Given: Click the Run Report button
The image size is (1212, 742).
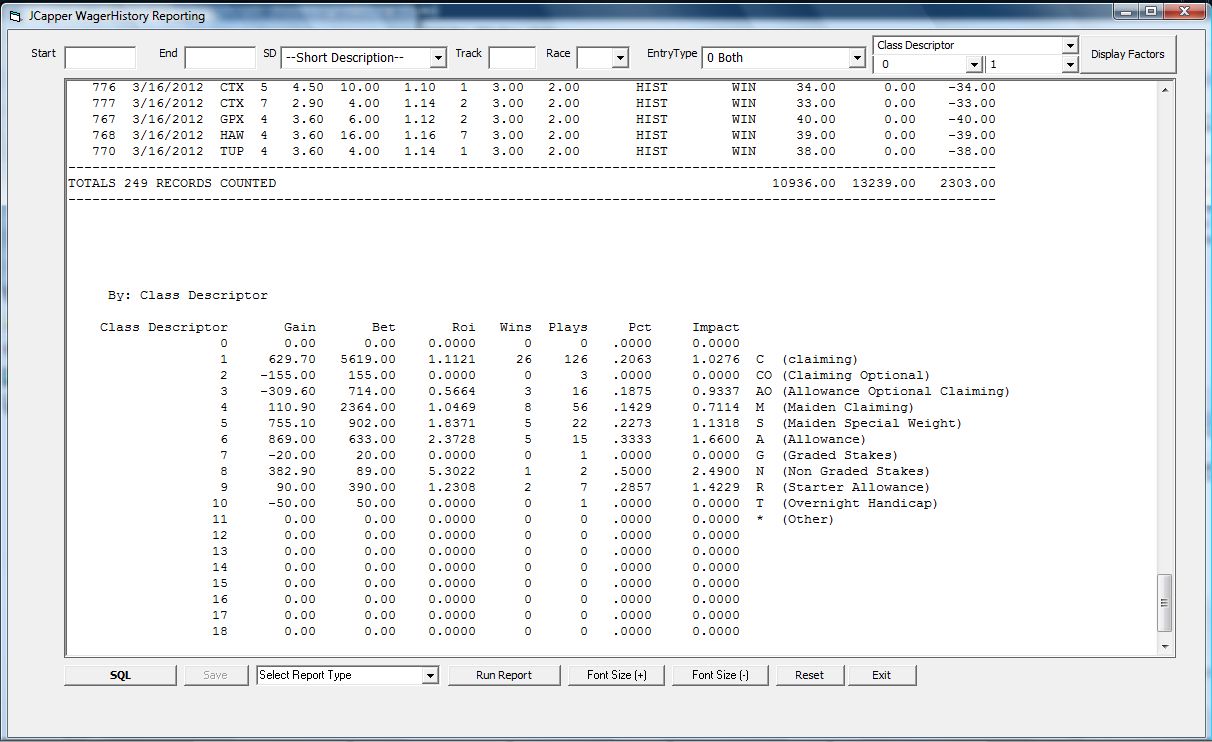Looking at the screenshot, I should tap(504, 675).
